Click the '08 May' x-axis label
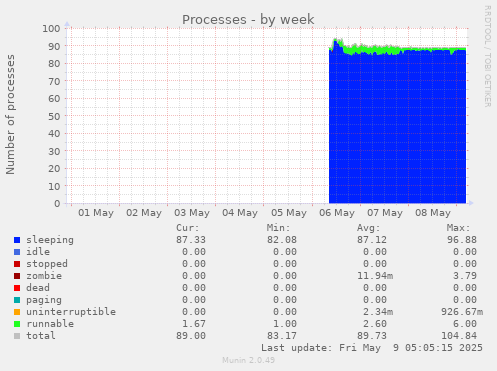 [433, 213]
